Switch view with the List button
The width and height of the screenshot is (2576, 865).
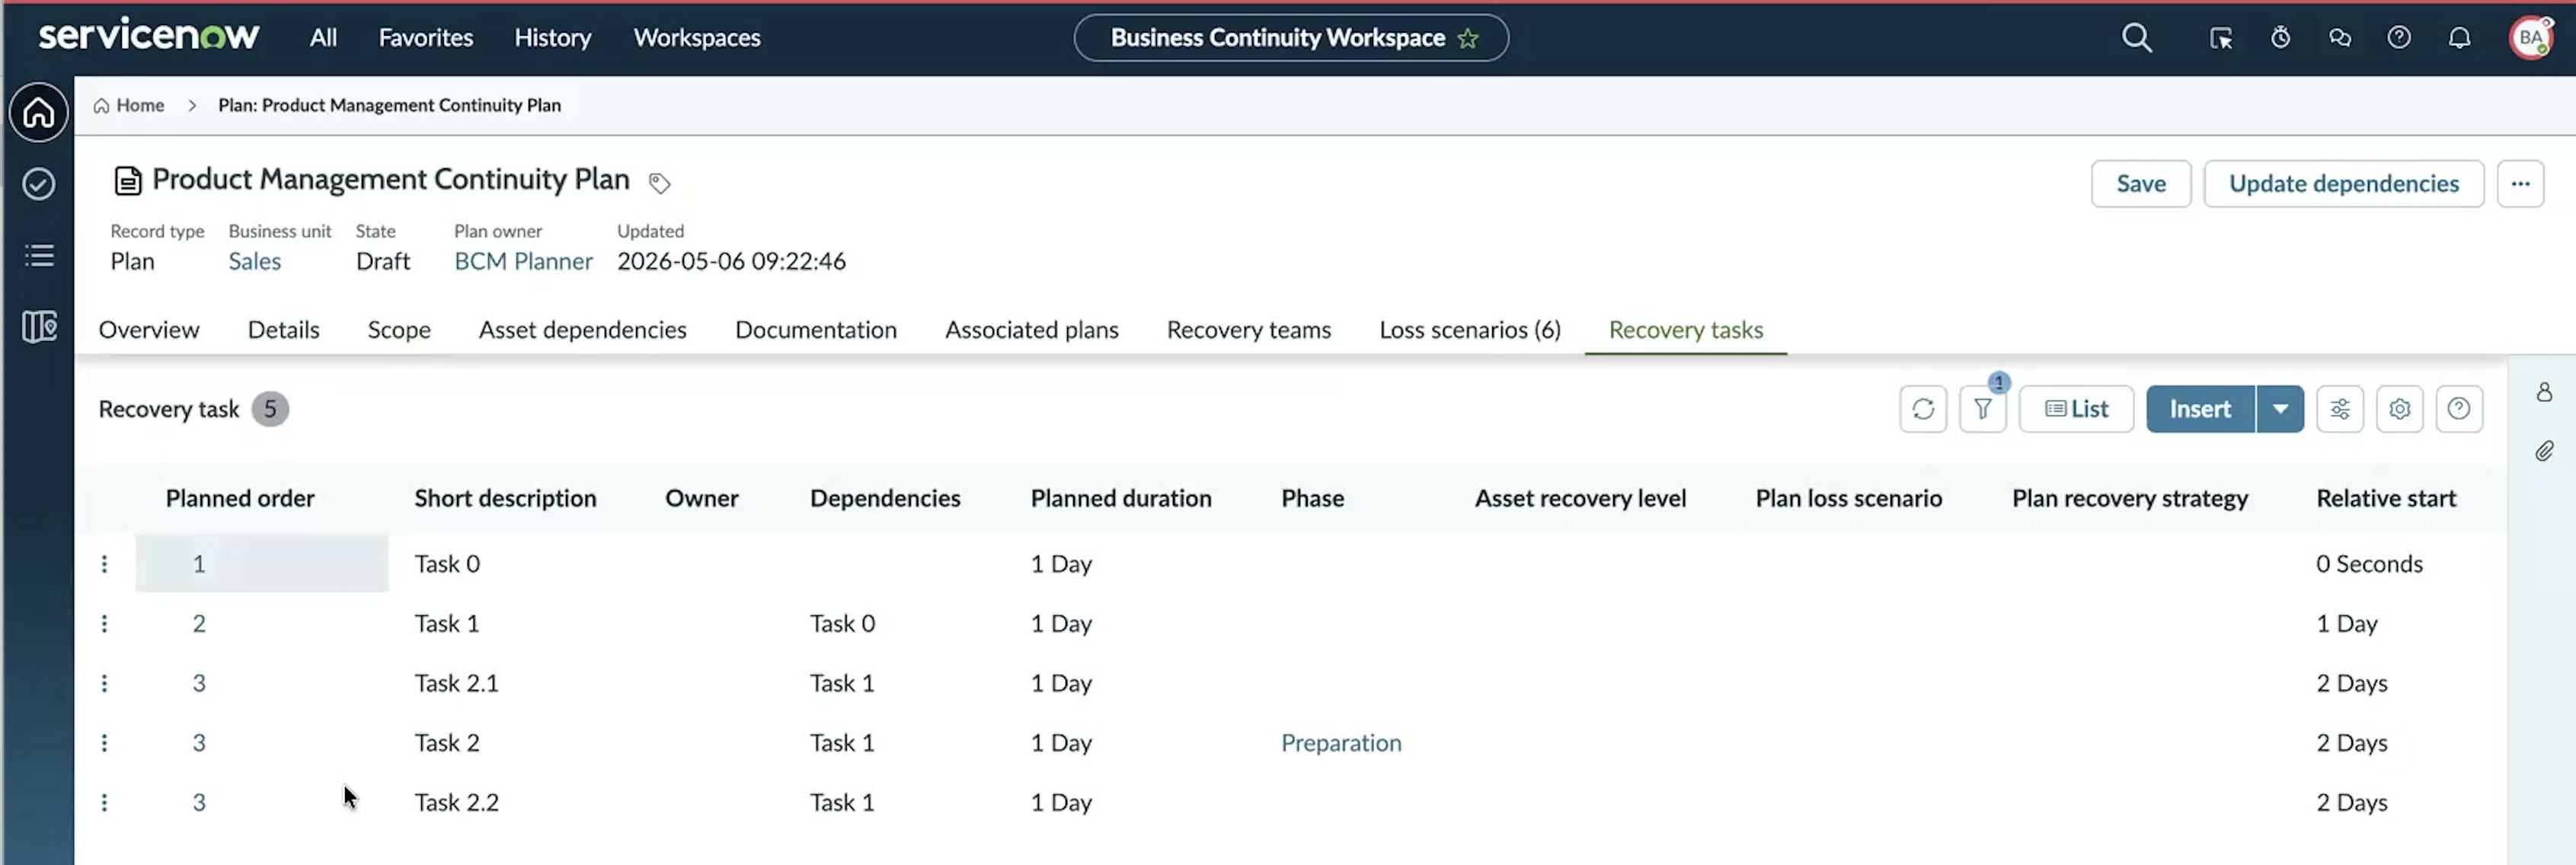coord(2076,409)
